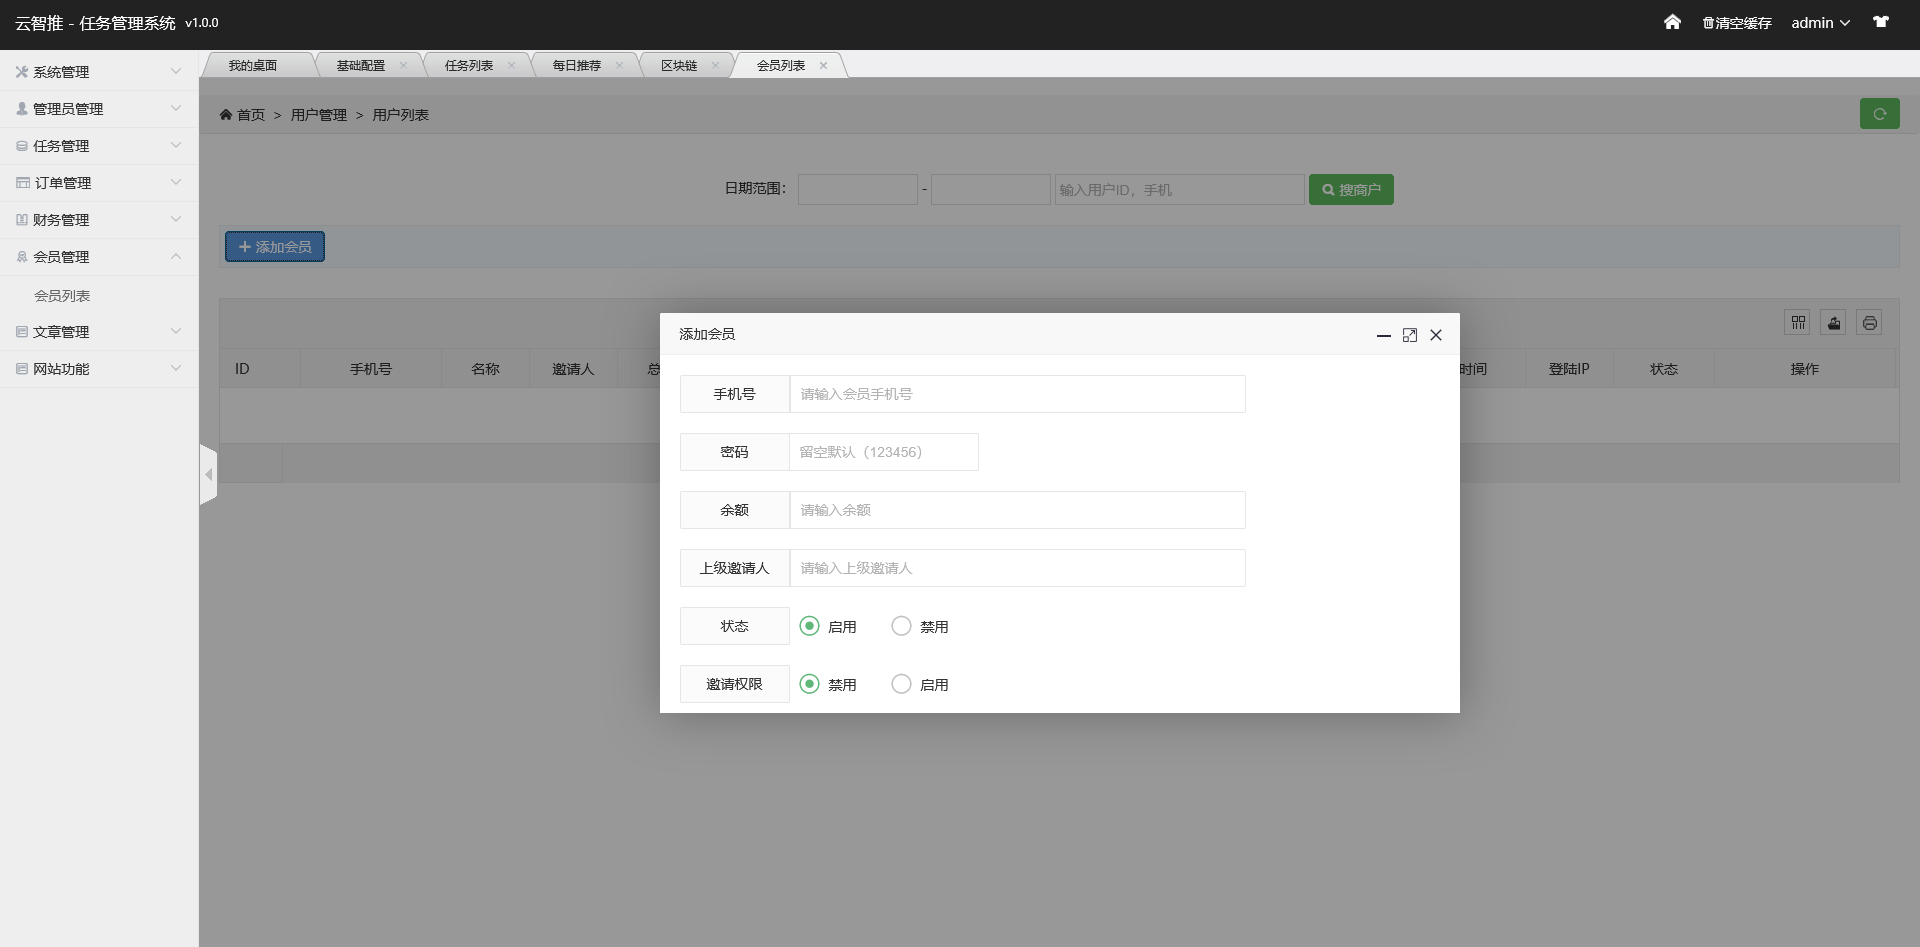Click the 添加会员 button

[x=275, y=247]
